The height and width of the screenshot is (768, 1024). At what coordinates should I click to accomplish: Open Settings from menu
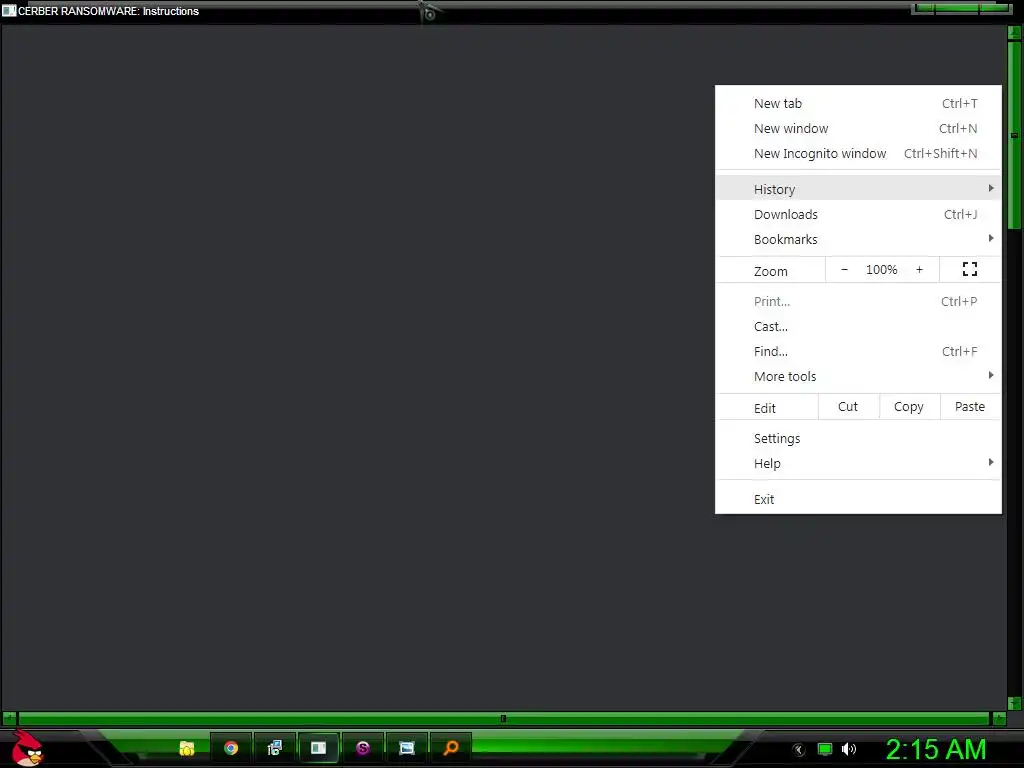coord(858,438)
